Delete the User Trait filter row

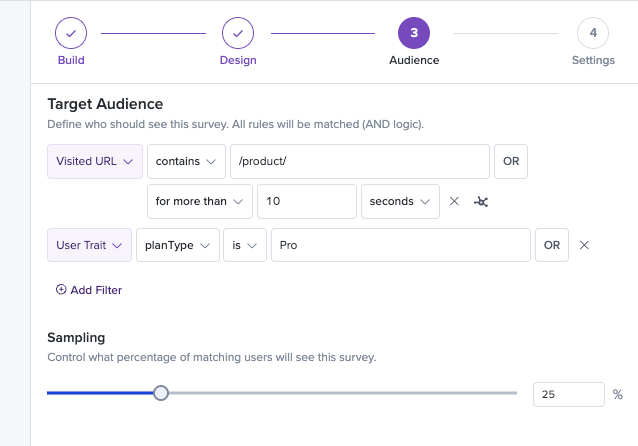[584, 245]
